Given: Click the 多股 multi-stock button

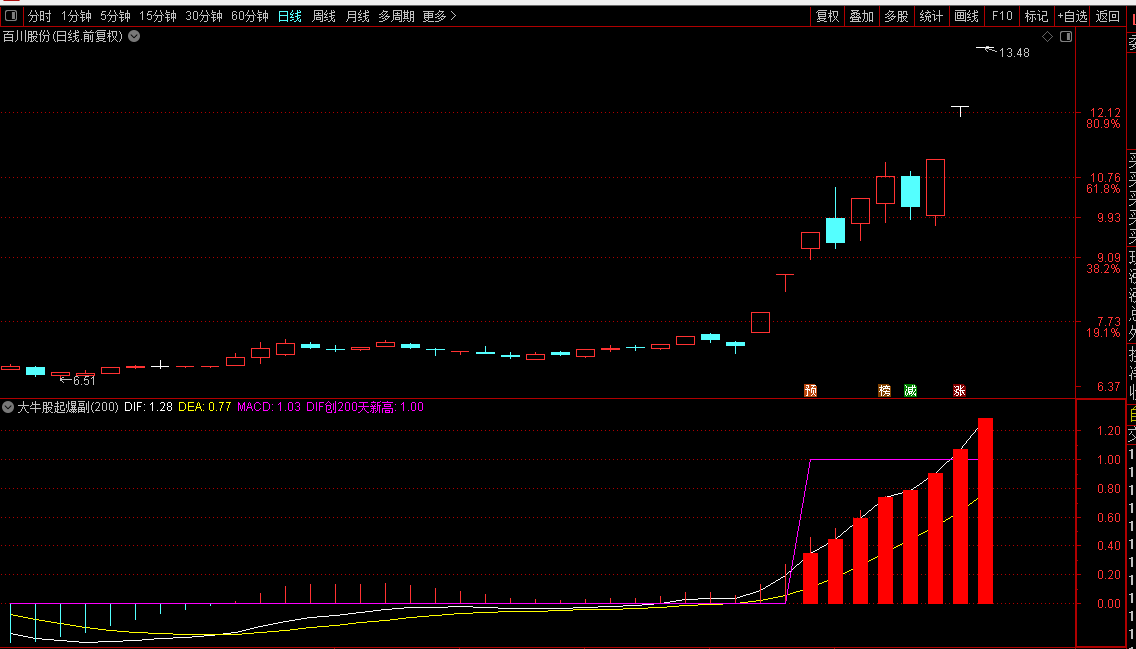Looking at the screenshot, I should 897,16.
